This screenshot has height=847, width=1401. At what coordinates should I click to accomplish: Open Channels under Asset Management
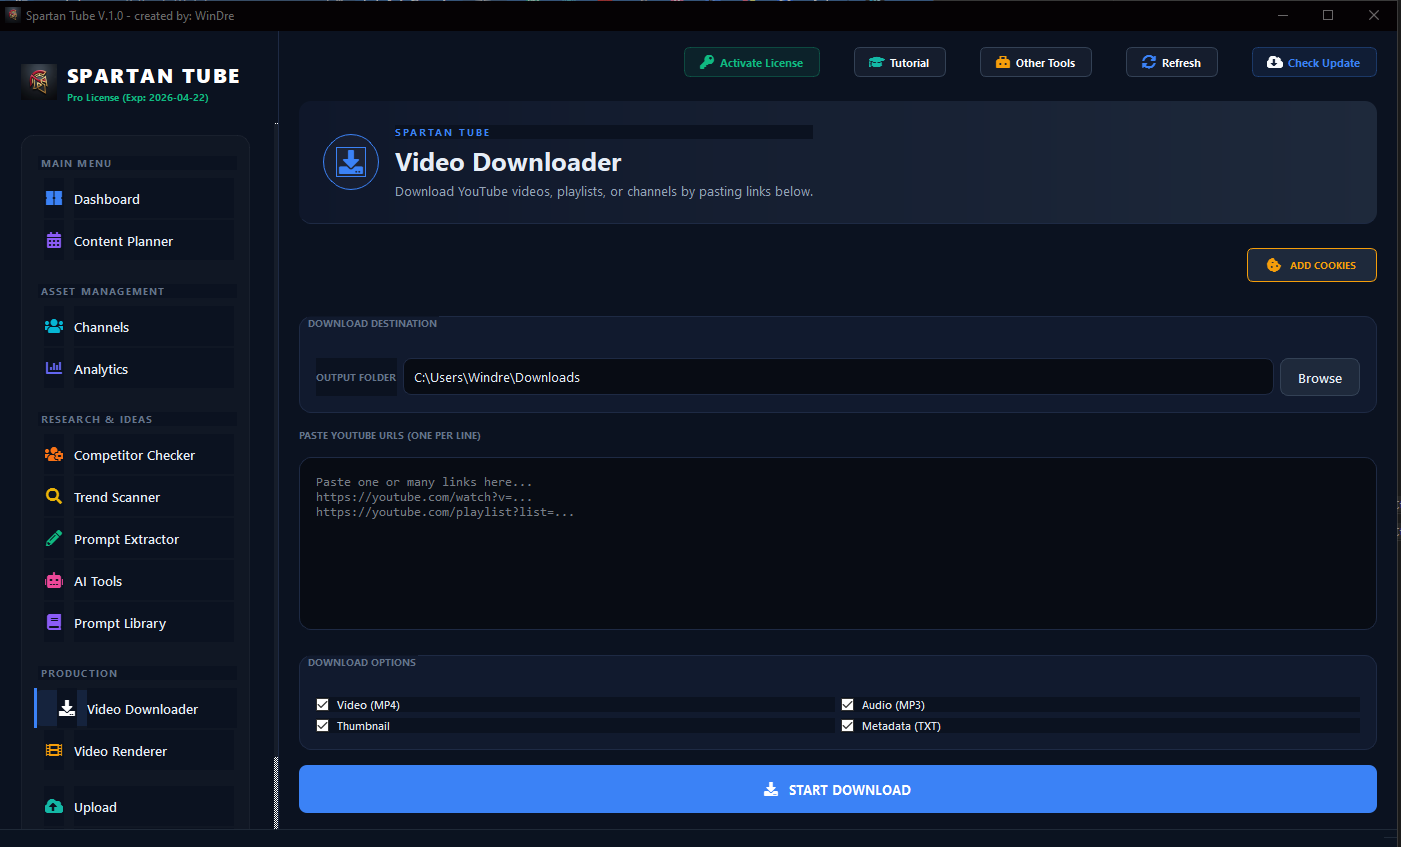(101, 327)
